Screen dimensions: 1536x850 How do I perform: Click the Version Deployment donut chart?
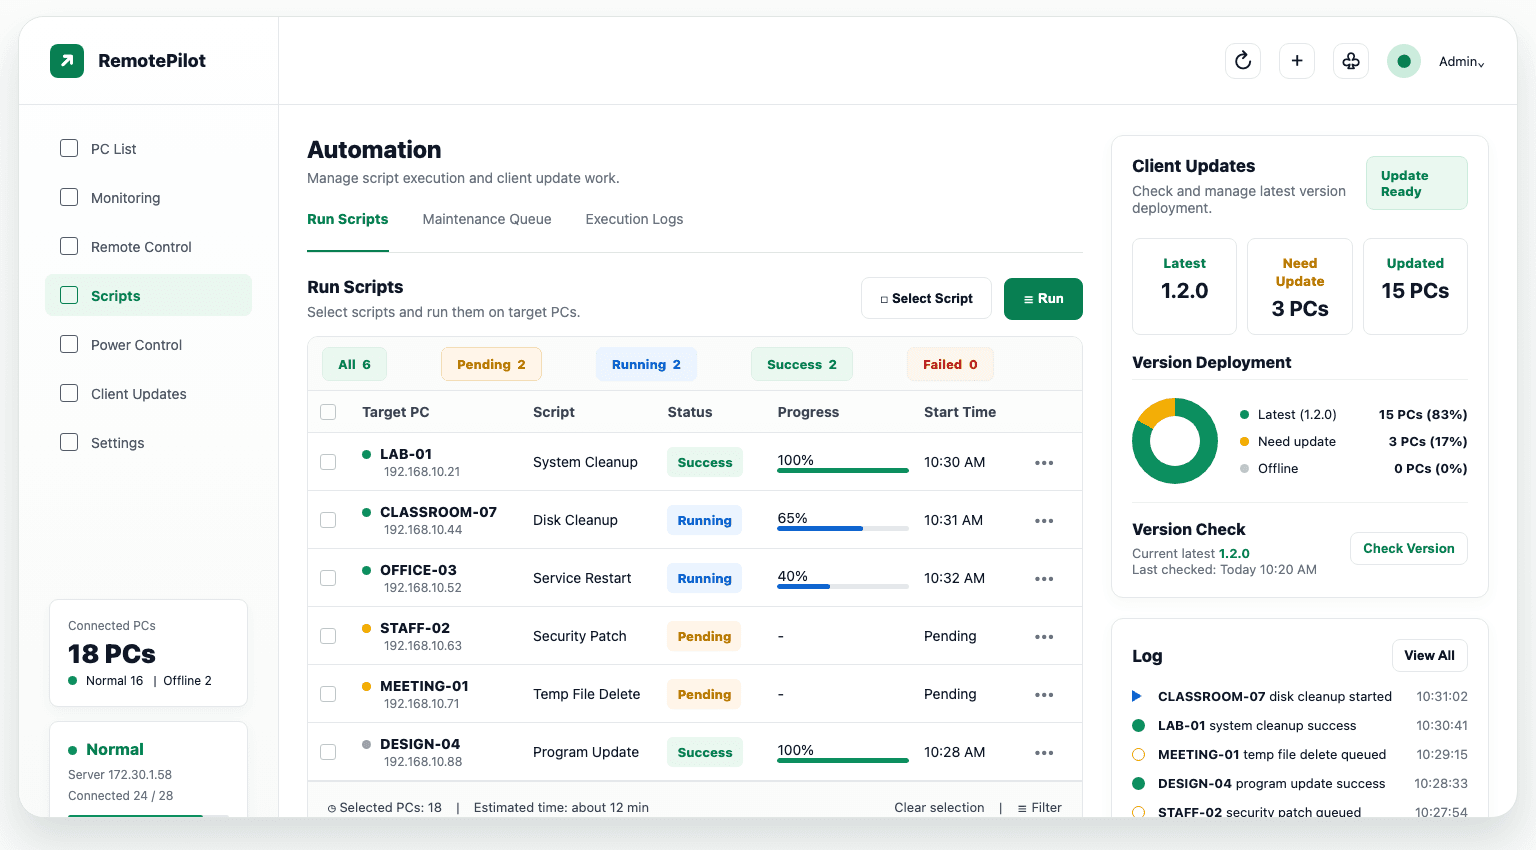point(1175,441)
